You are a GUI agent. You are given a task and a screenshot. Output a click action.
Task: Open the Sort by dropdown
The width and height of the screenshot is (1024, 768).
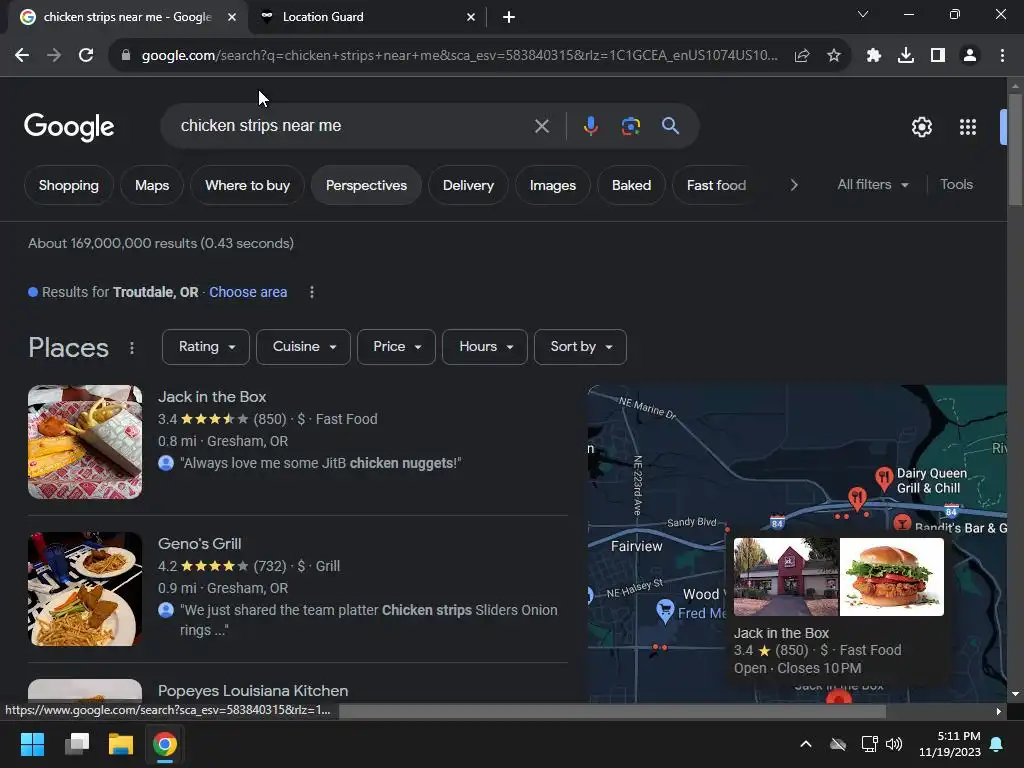coord(580,347)
